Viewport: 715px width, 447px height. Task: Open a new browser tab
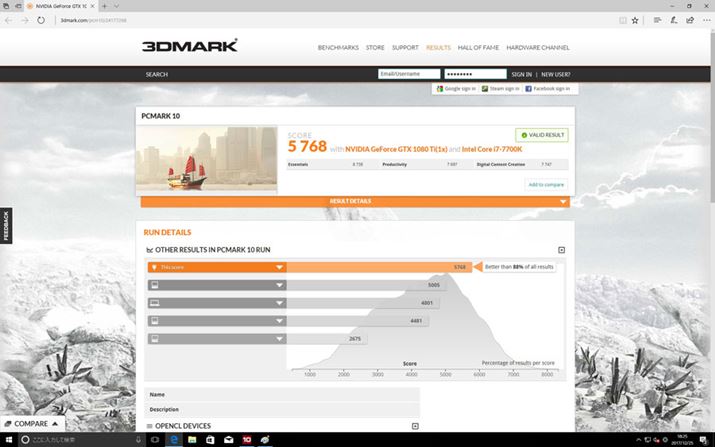(104, 6)
